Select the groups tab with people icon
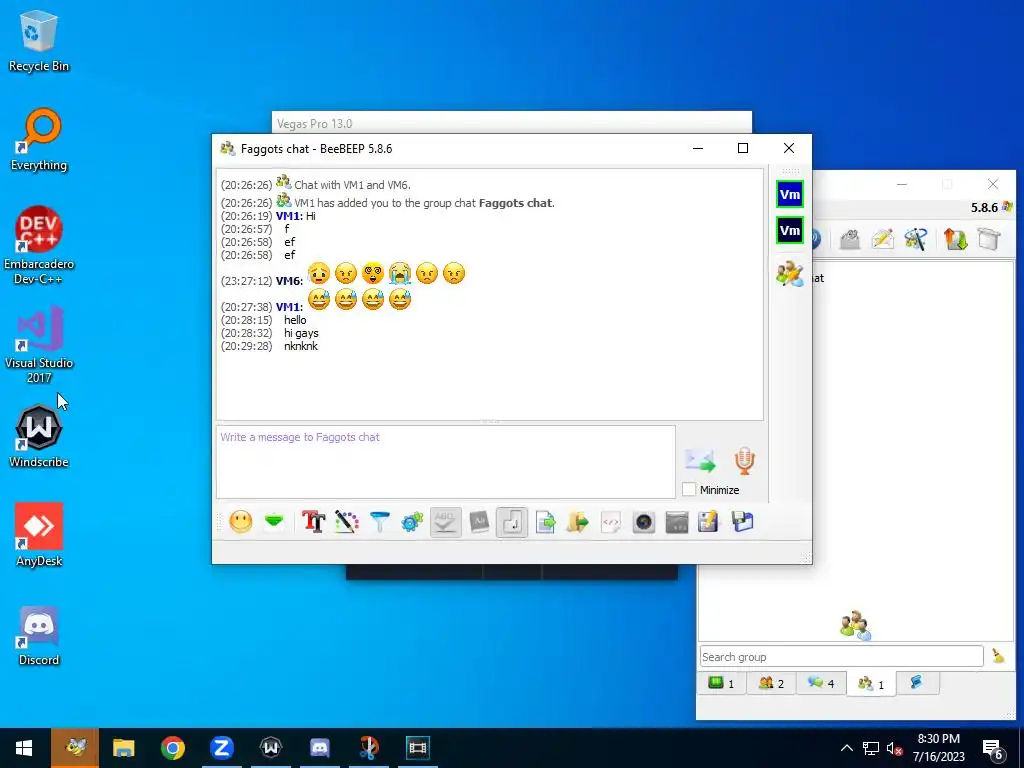This screenshot has height=768, width=1024. pyautogui.click(x=871, y=683)
